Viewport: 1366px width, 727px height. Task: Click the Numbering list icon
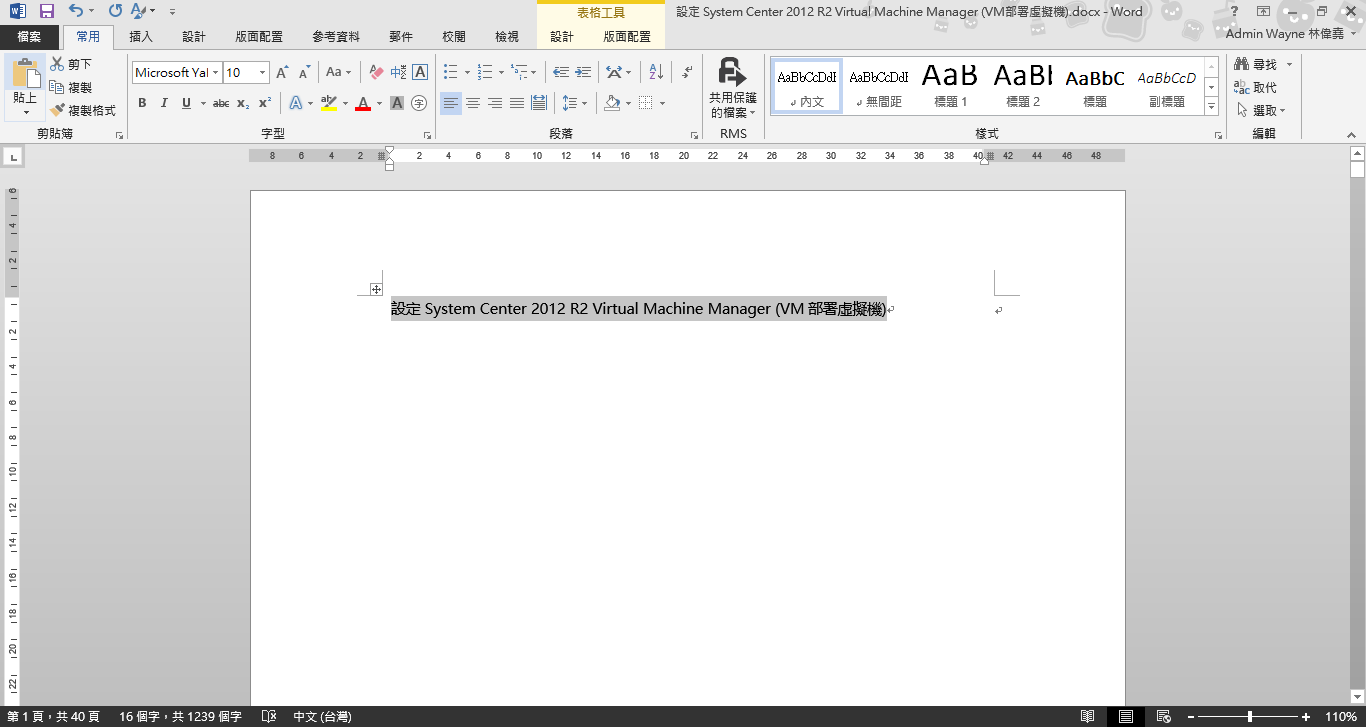click(485, 72)
